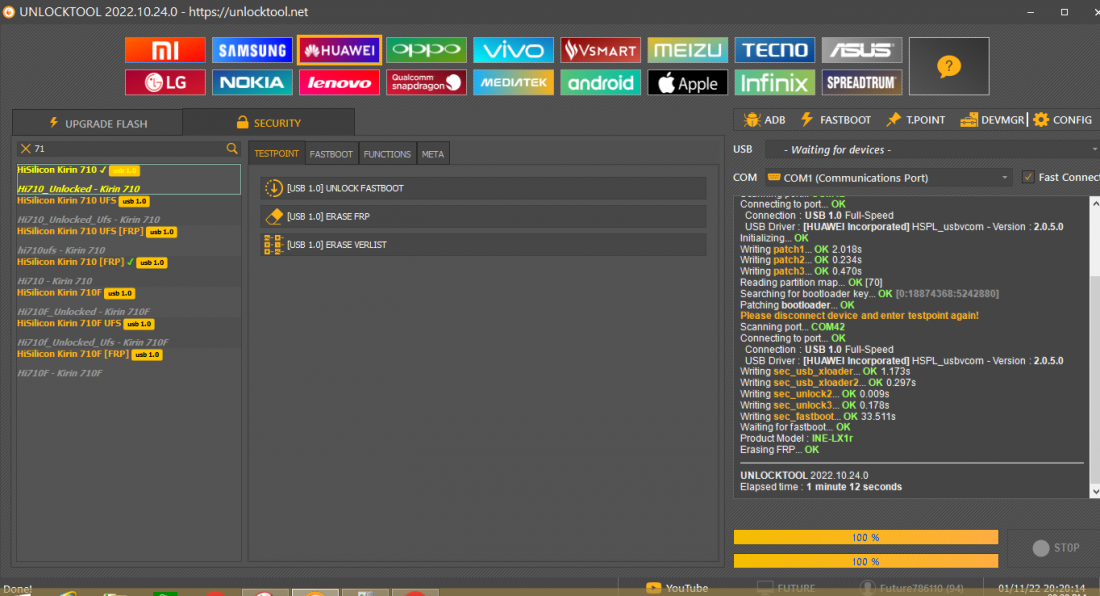Image resolution: width=1100 pixels, height=596 pixels.
Task: Select the Android brand icon
Action: [601, 83]
